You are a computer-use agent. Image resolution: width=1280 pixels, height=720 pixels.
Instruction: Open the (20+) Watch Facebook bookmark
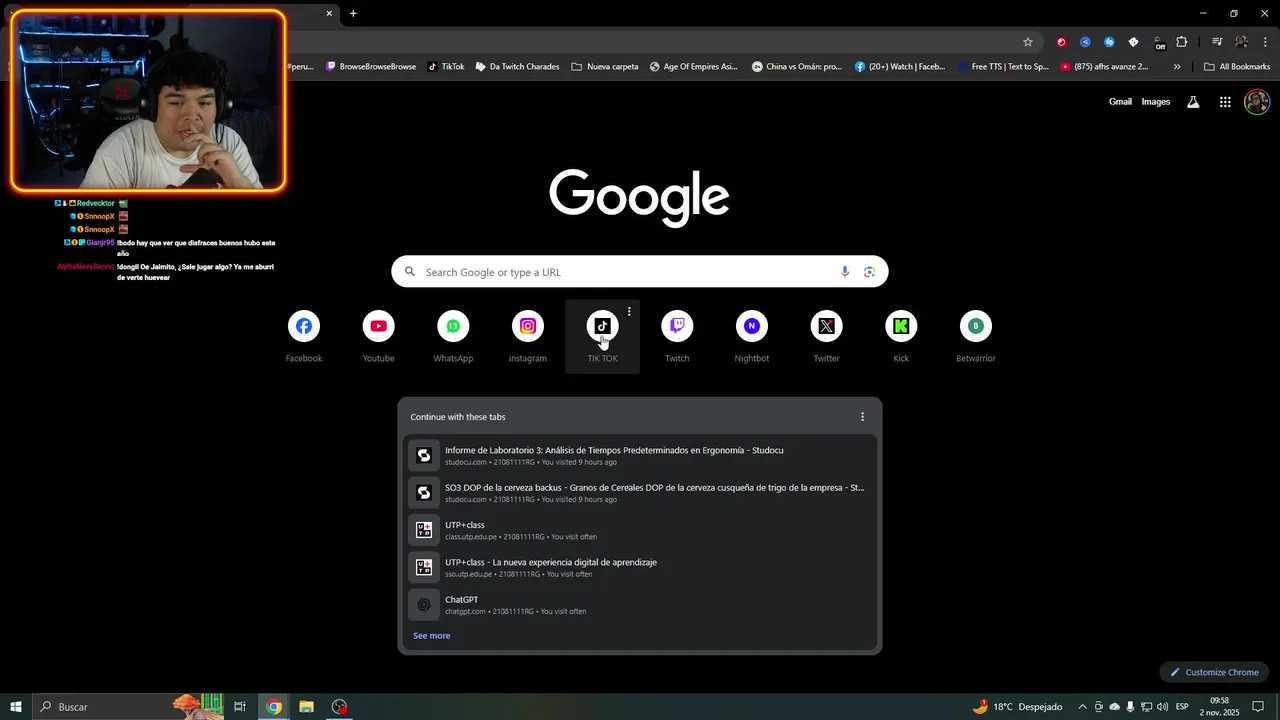click(x=900, y=67)
